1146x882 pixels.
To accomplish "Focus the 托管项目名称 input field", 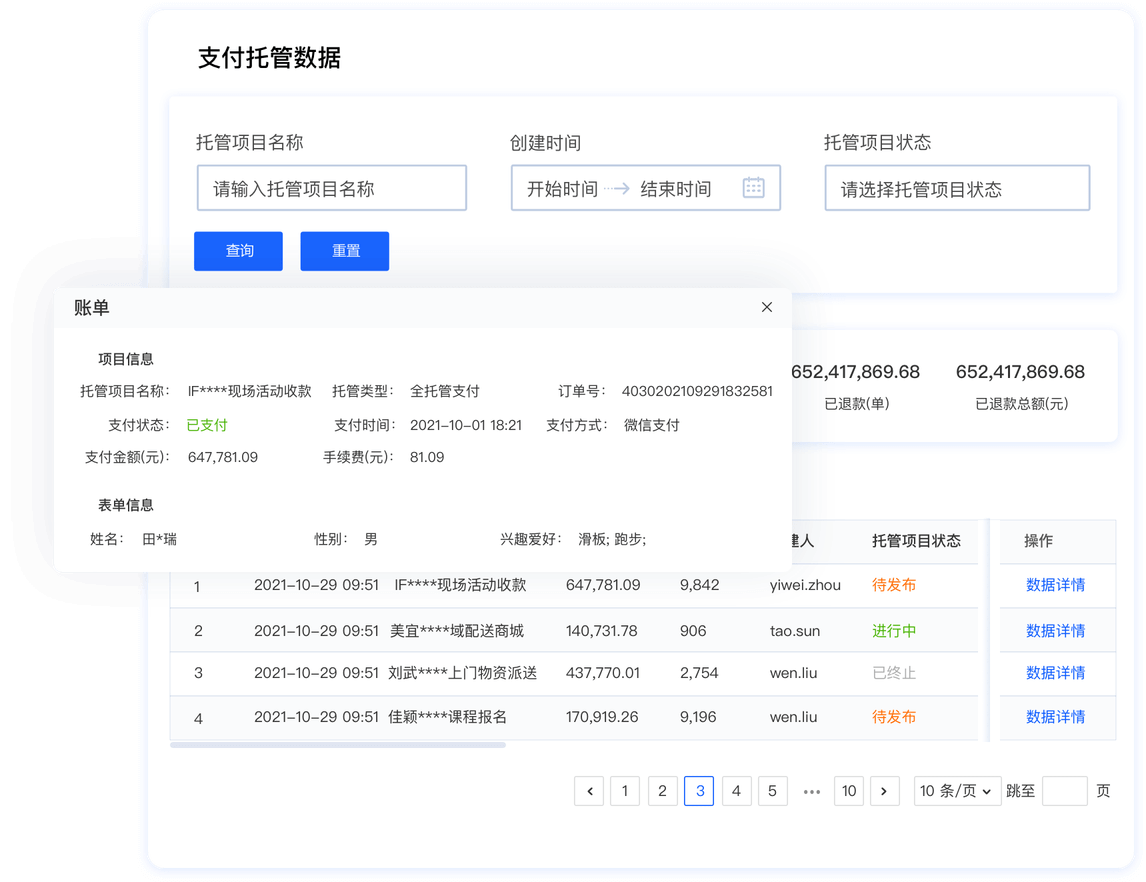I will [x=331, y=189].
